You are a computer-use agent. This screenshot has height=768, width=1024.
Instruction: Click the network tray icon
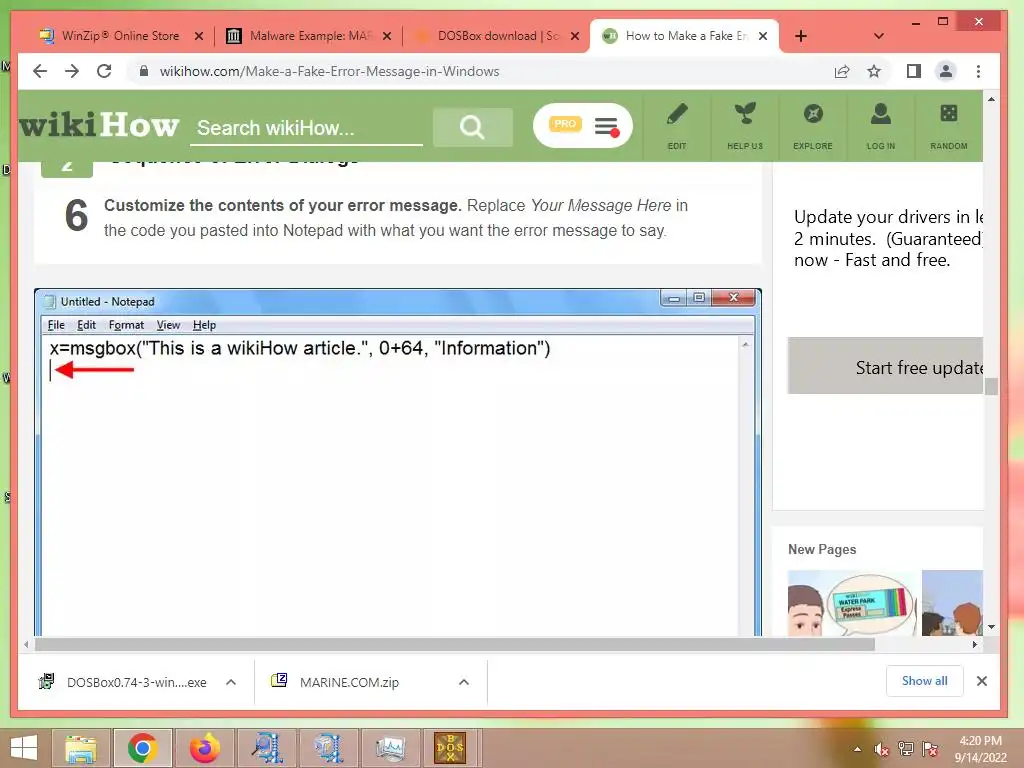click(x=906, y=749)
